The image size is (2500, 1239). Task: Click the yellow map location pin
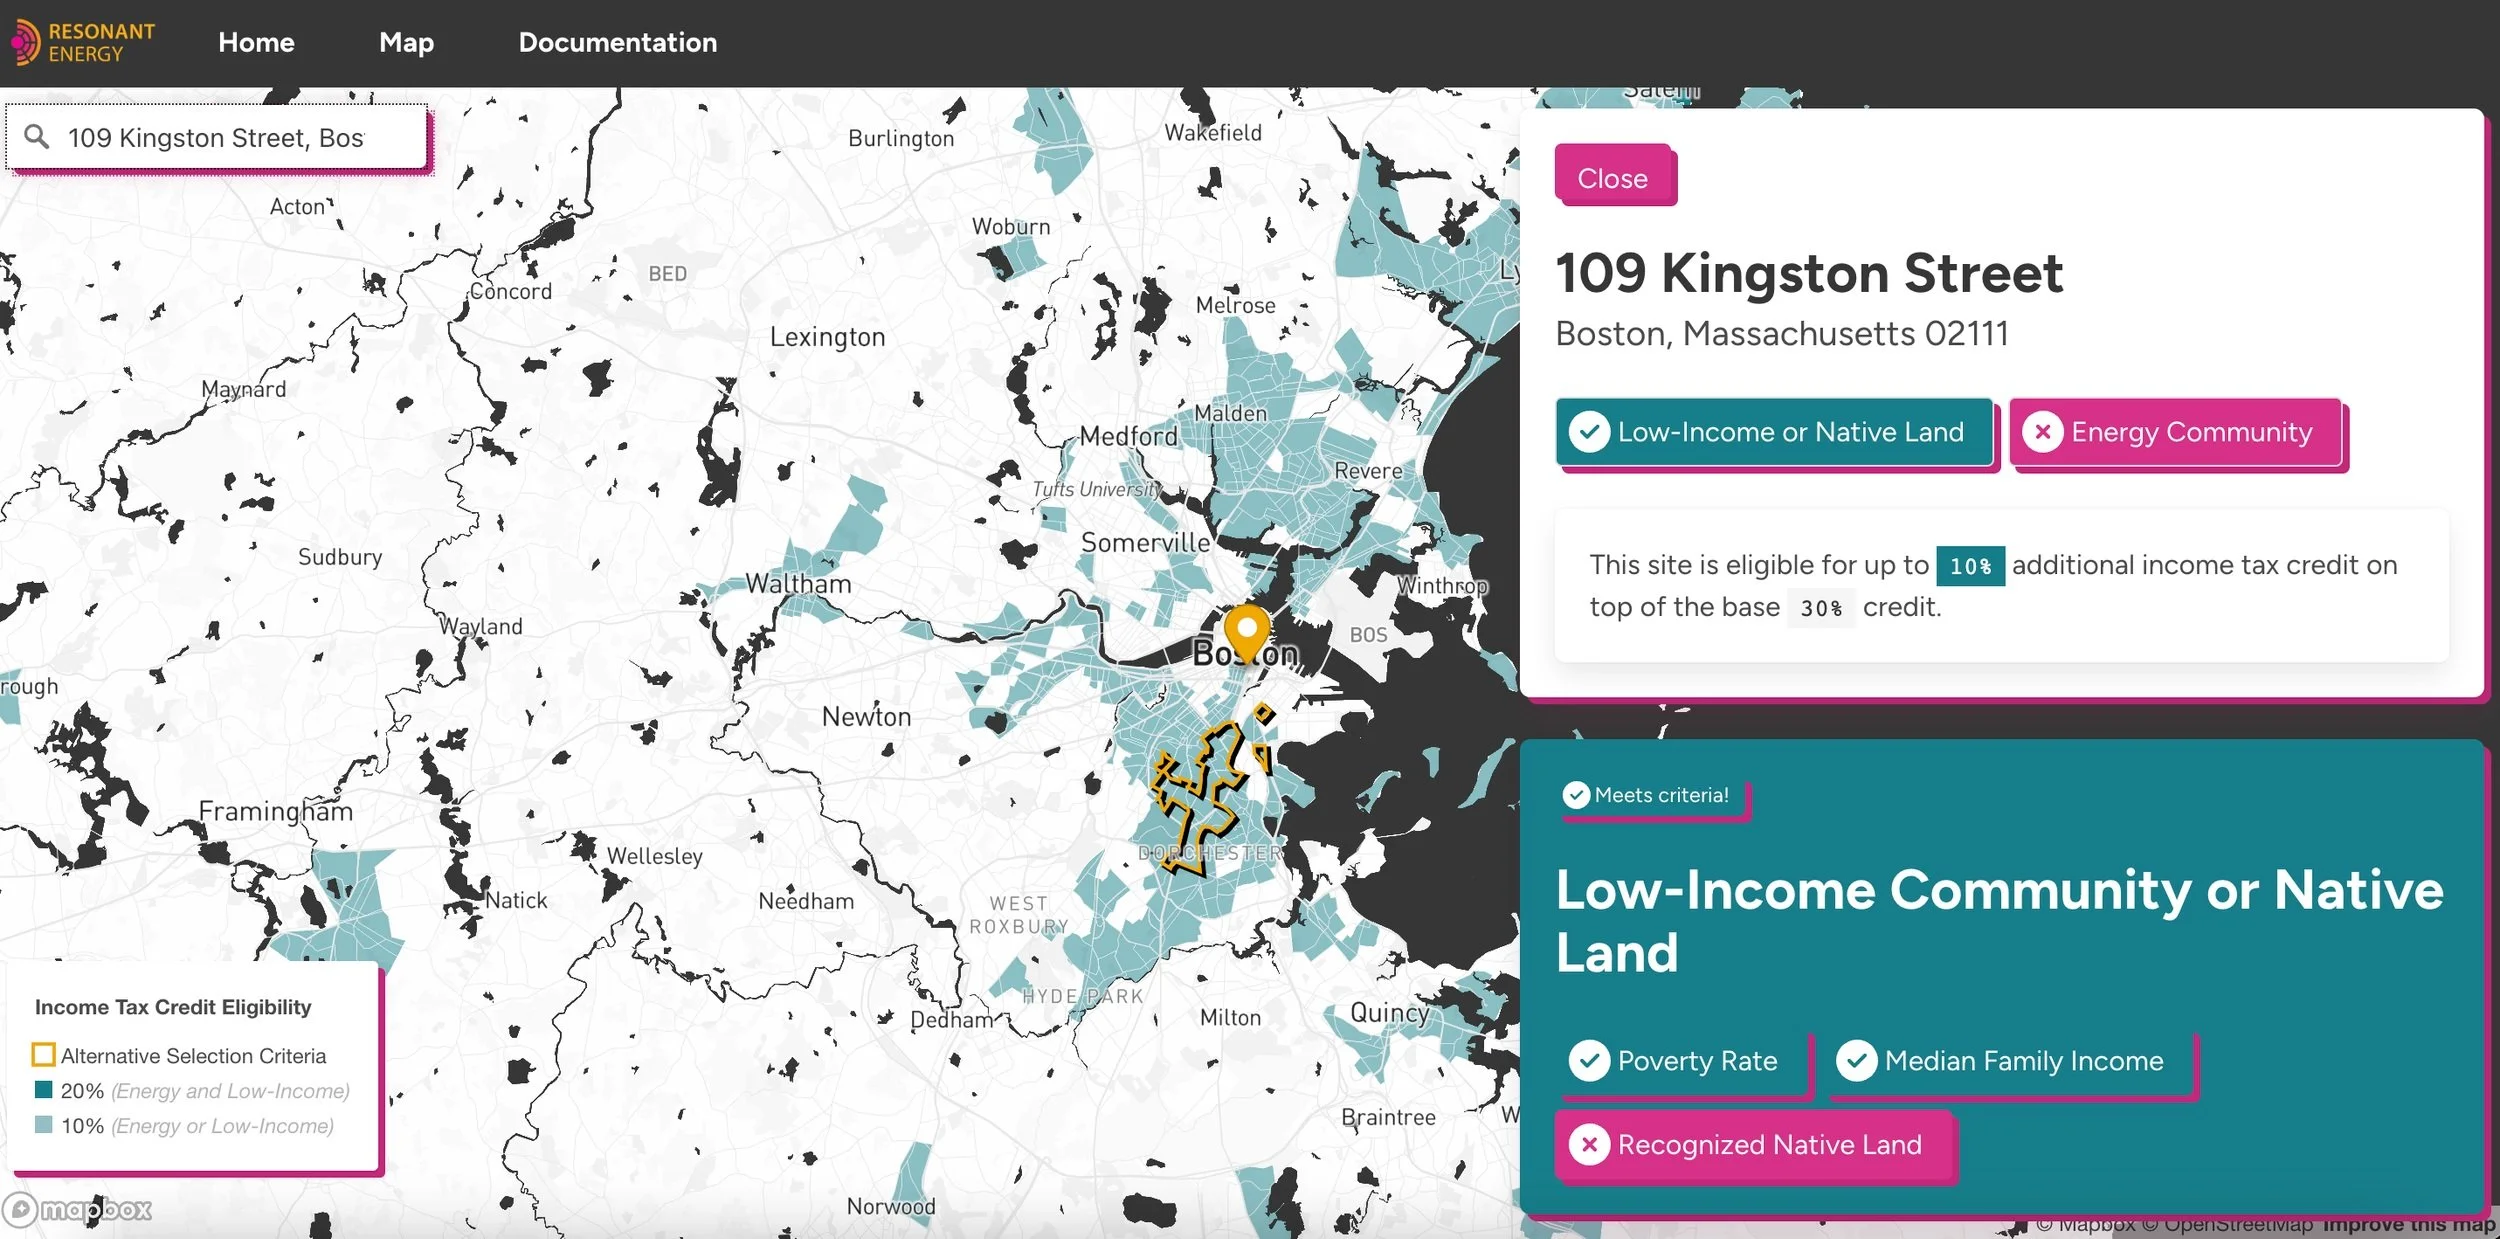point(1247,632)
